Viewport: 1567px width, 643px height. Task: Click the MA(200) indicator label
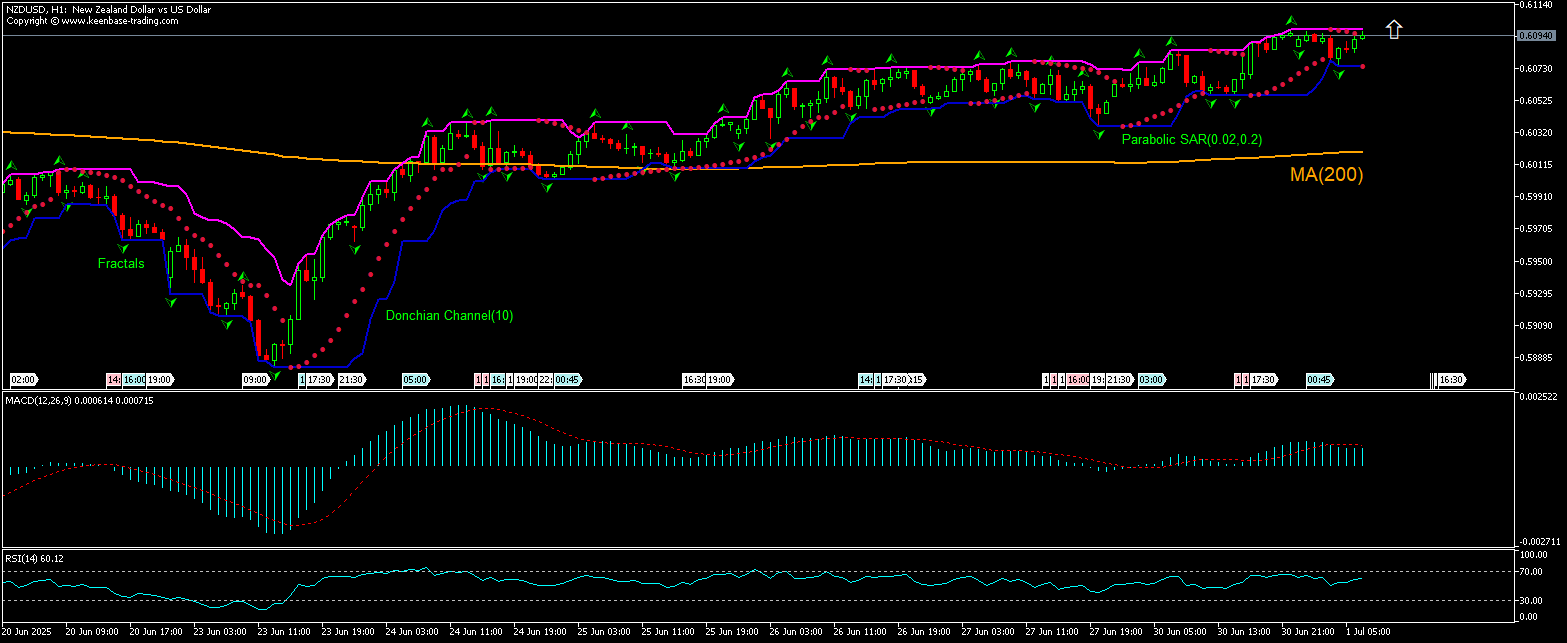pos(1327,175)
